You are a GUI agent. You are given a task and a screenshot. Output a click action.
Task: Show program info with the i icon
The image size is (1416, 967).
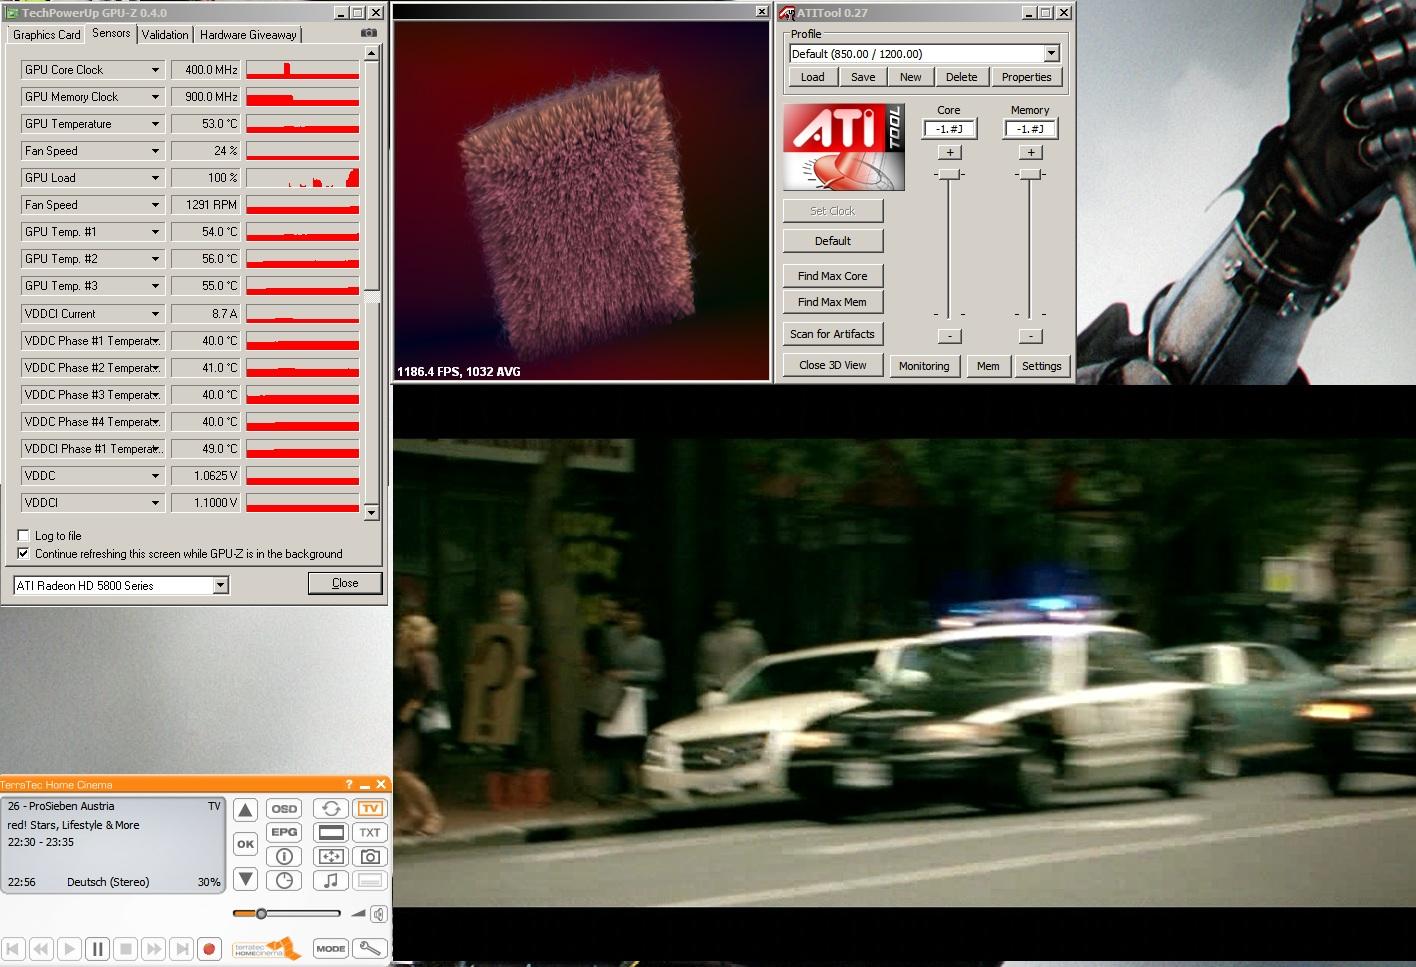(x=285, y=856)
